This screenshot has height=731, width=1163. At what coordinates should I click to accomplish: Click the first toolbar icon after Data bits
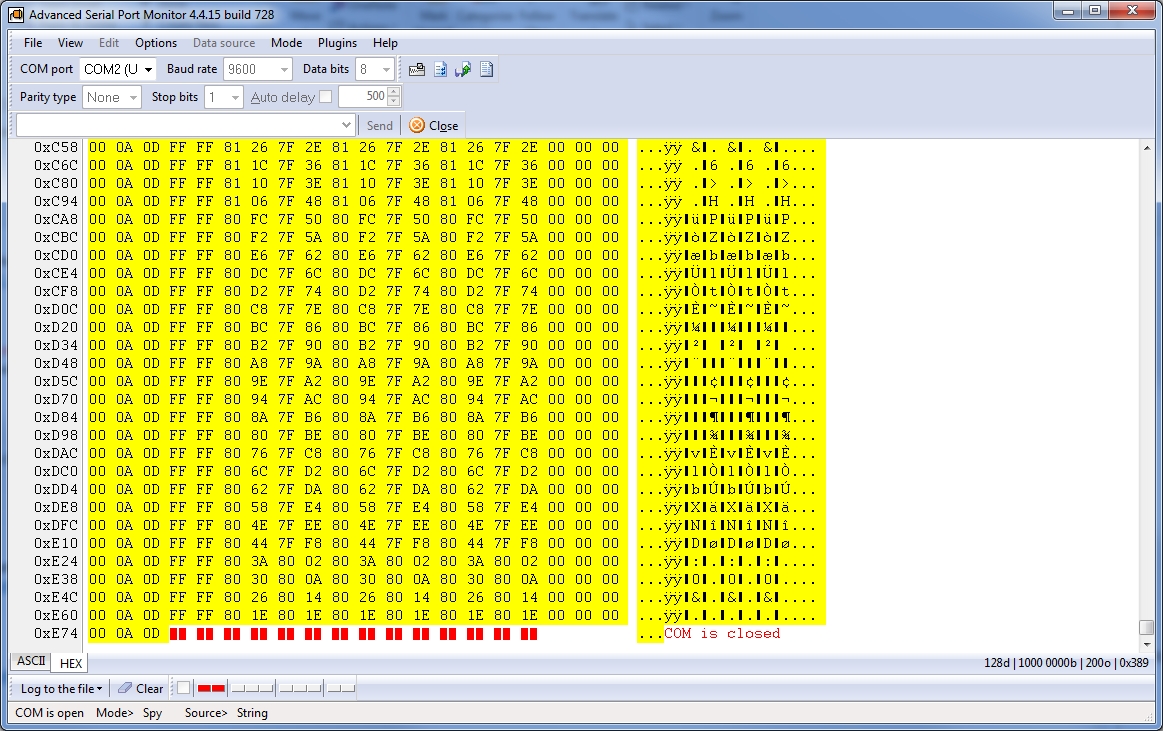[417, 69]
